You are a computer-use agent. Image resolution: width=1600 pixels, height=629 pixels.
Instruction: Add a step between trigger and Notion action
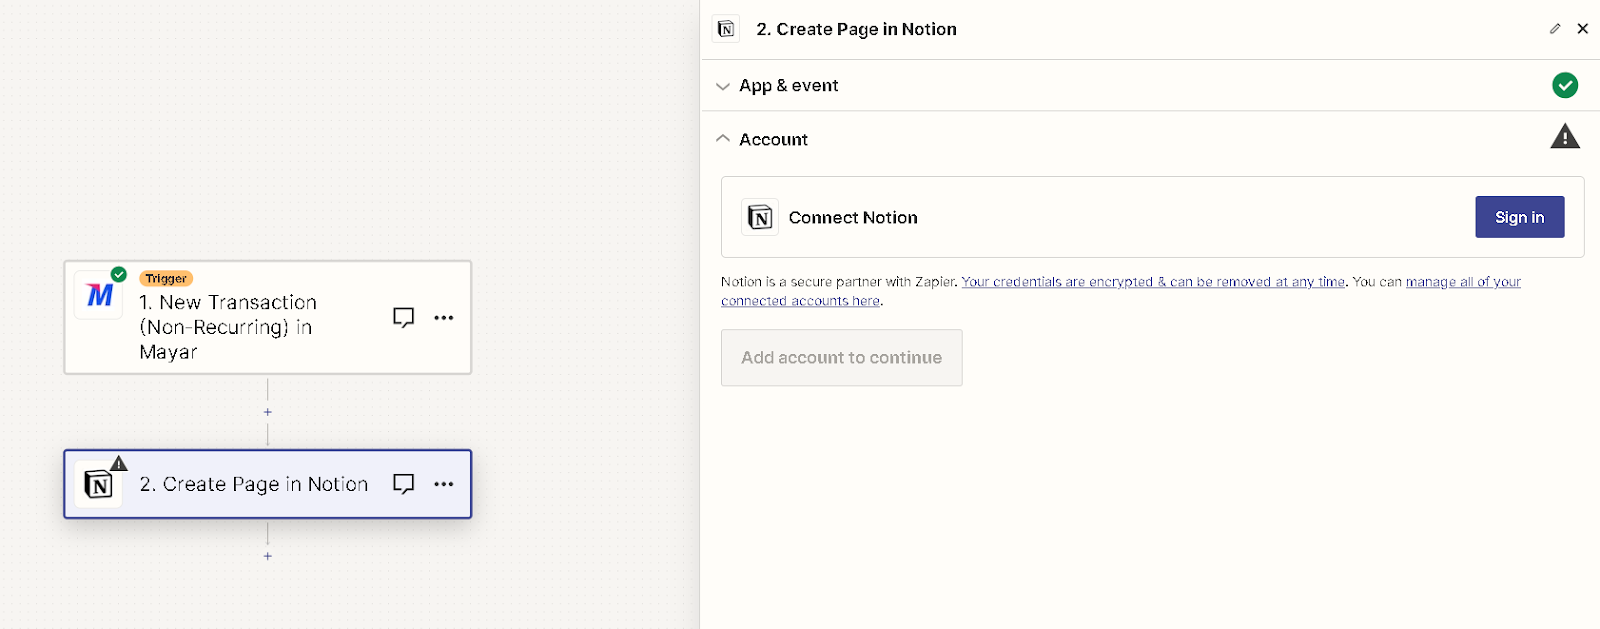coord(267,412)
